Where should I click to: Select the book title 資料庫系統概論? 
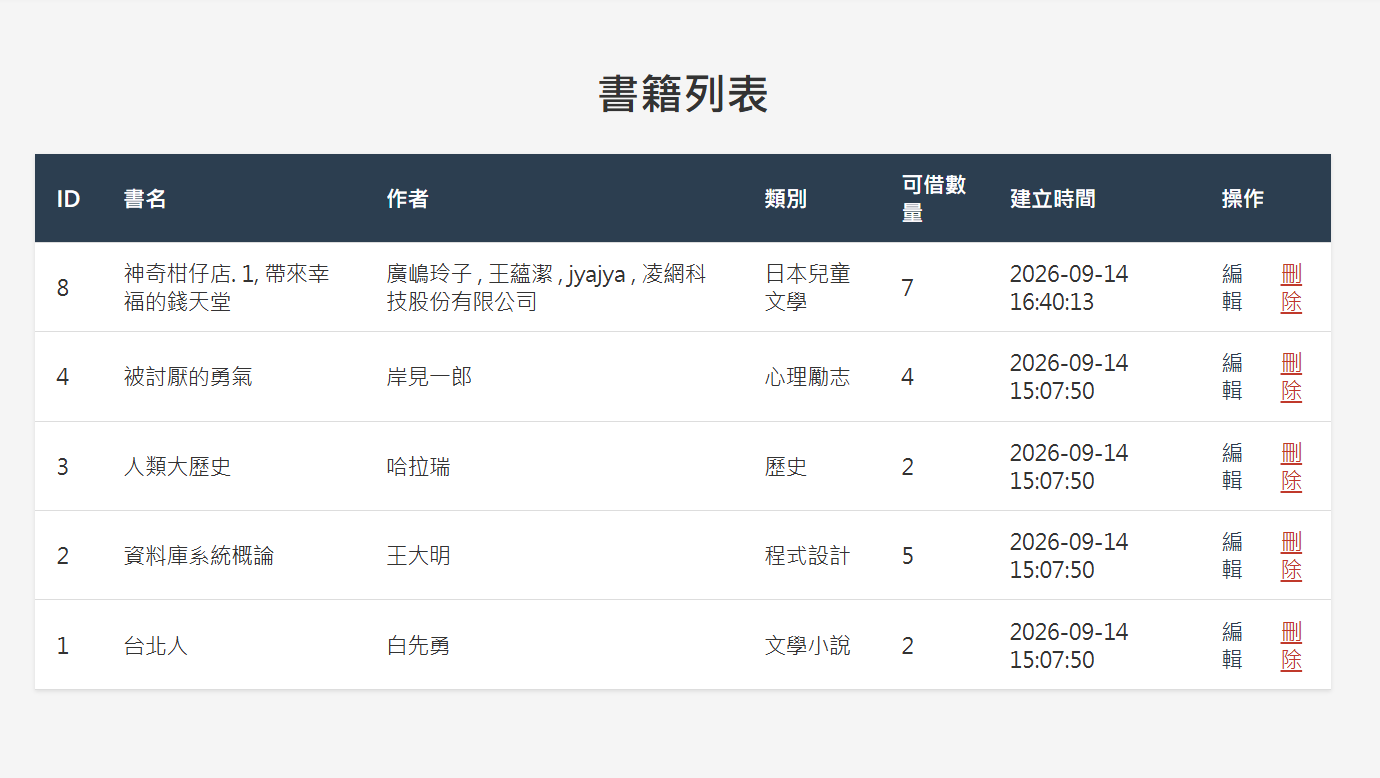click(199, 556)
